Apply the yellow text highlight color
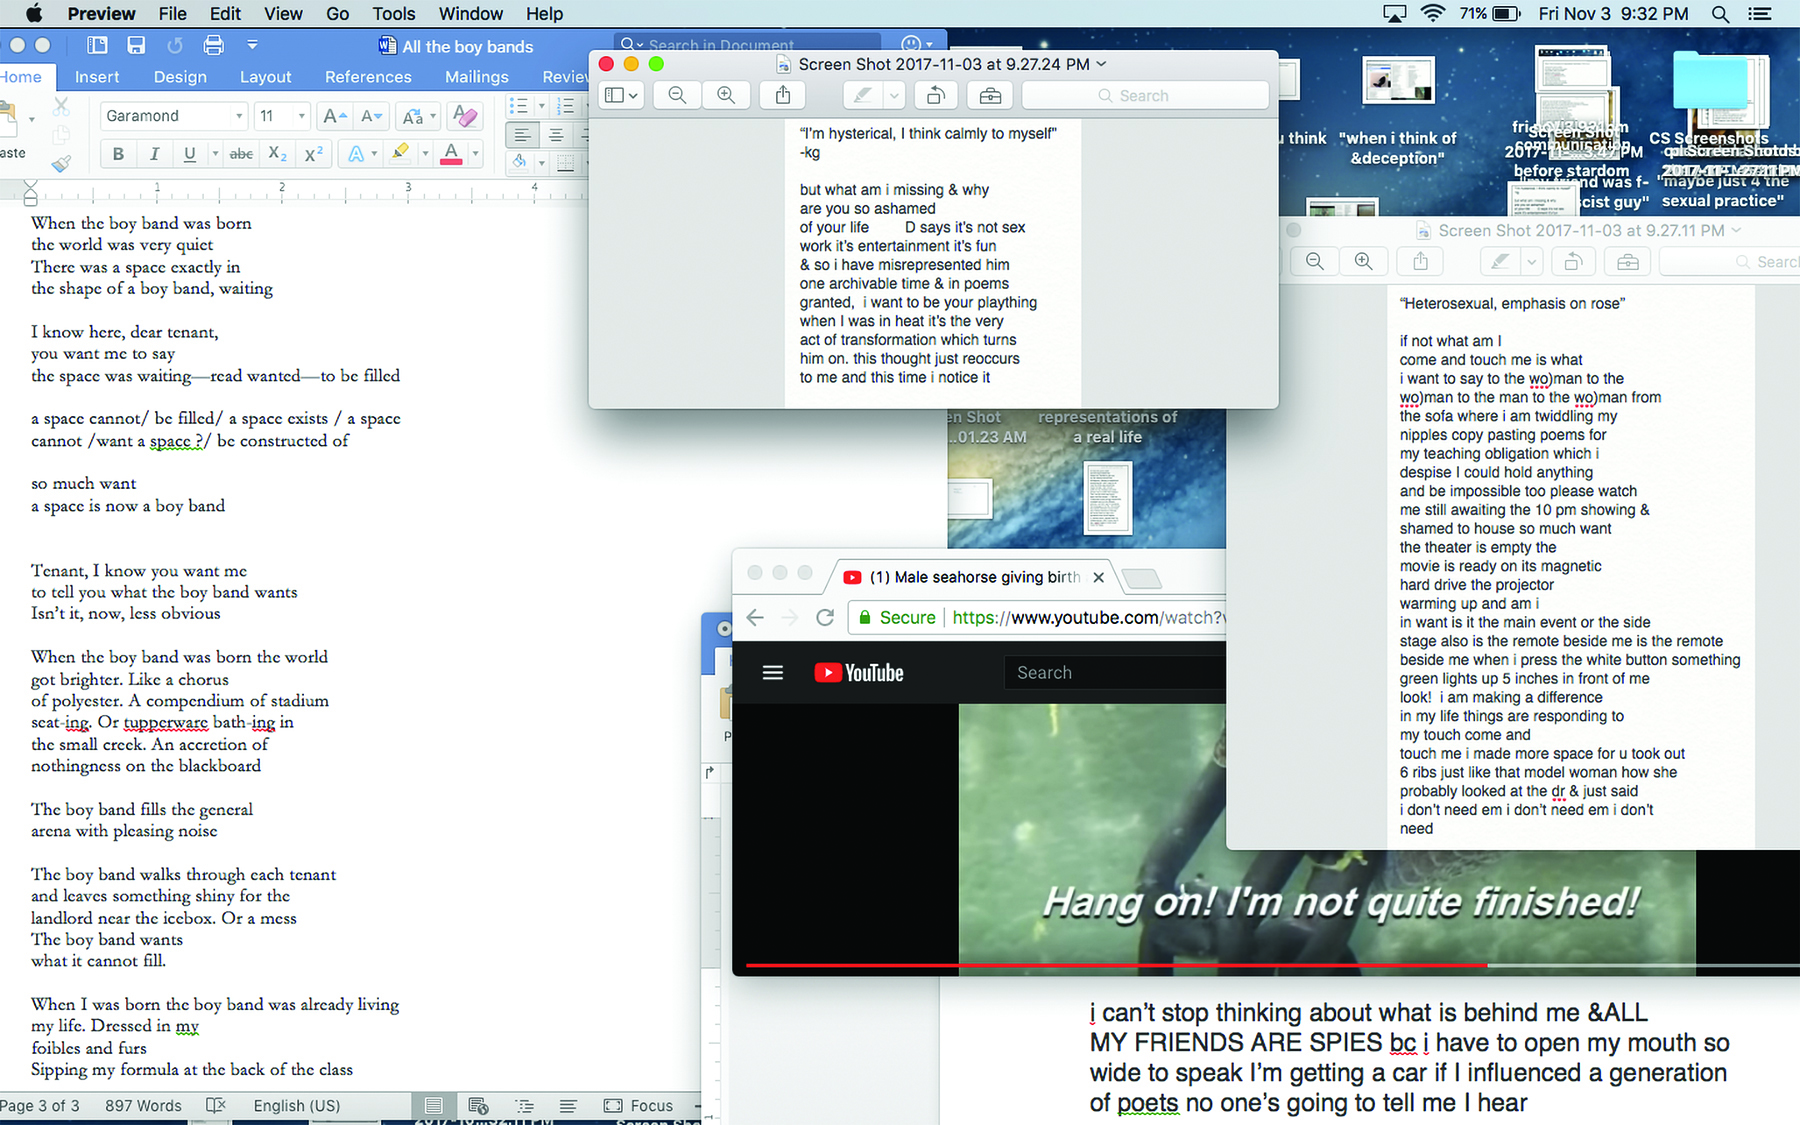Screen dimensions: 1800x1125 [x=400, y=153]
